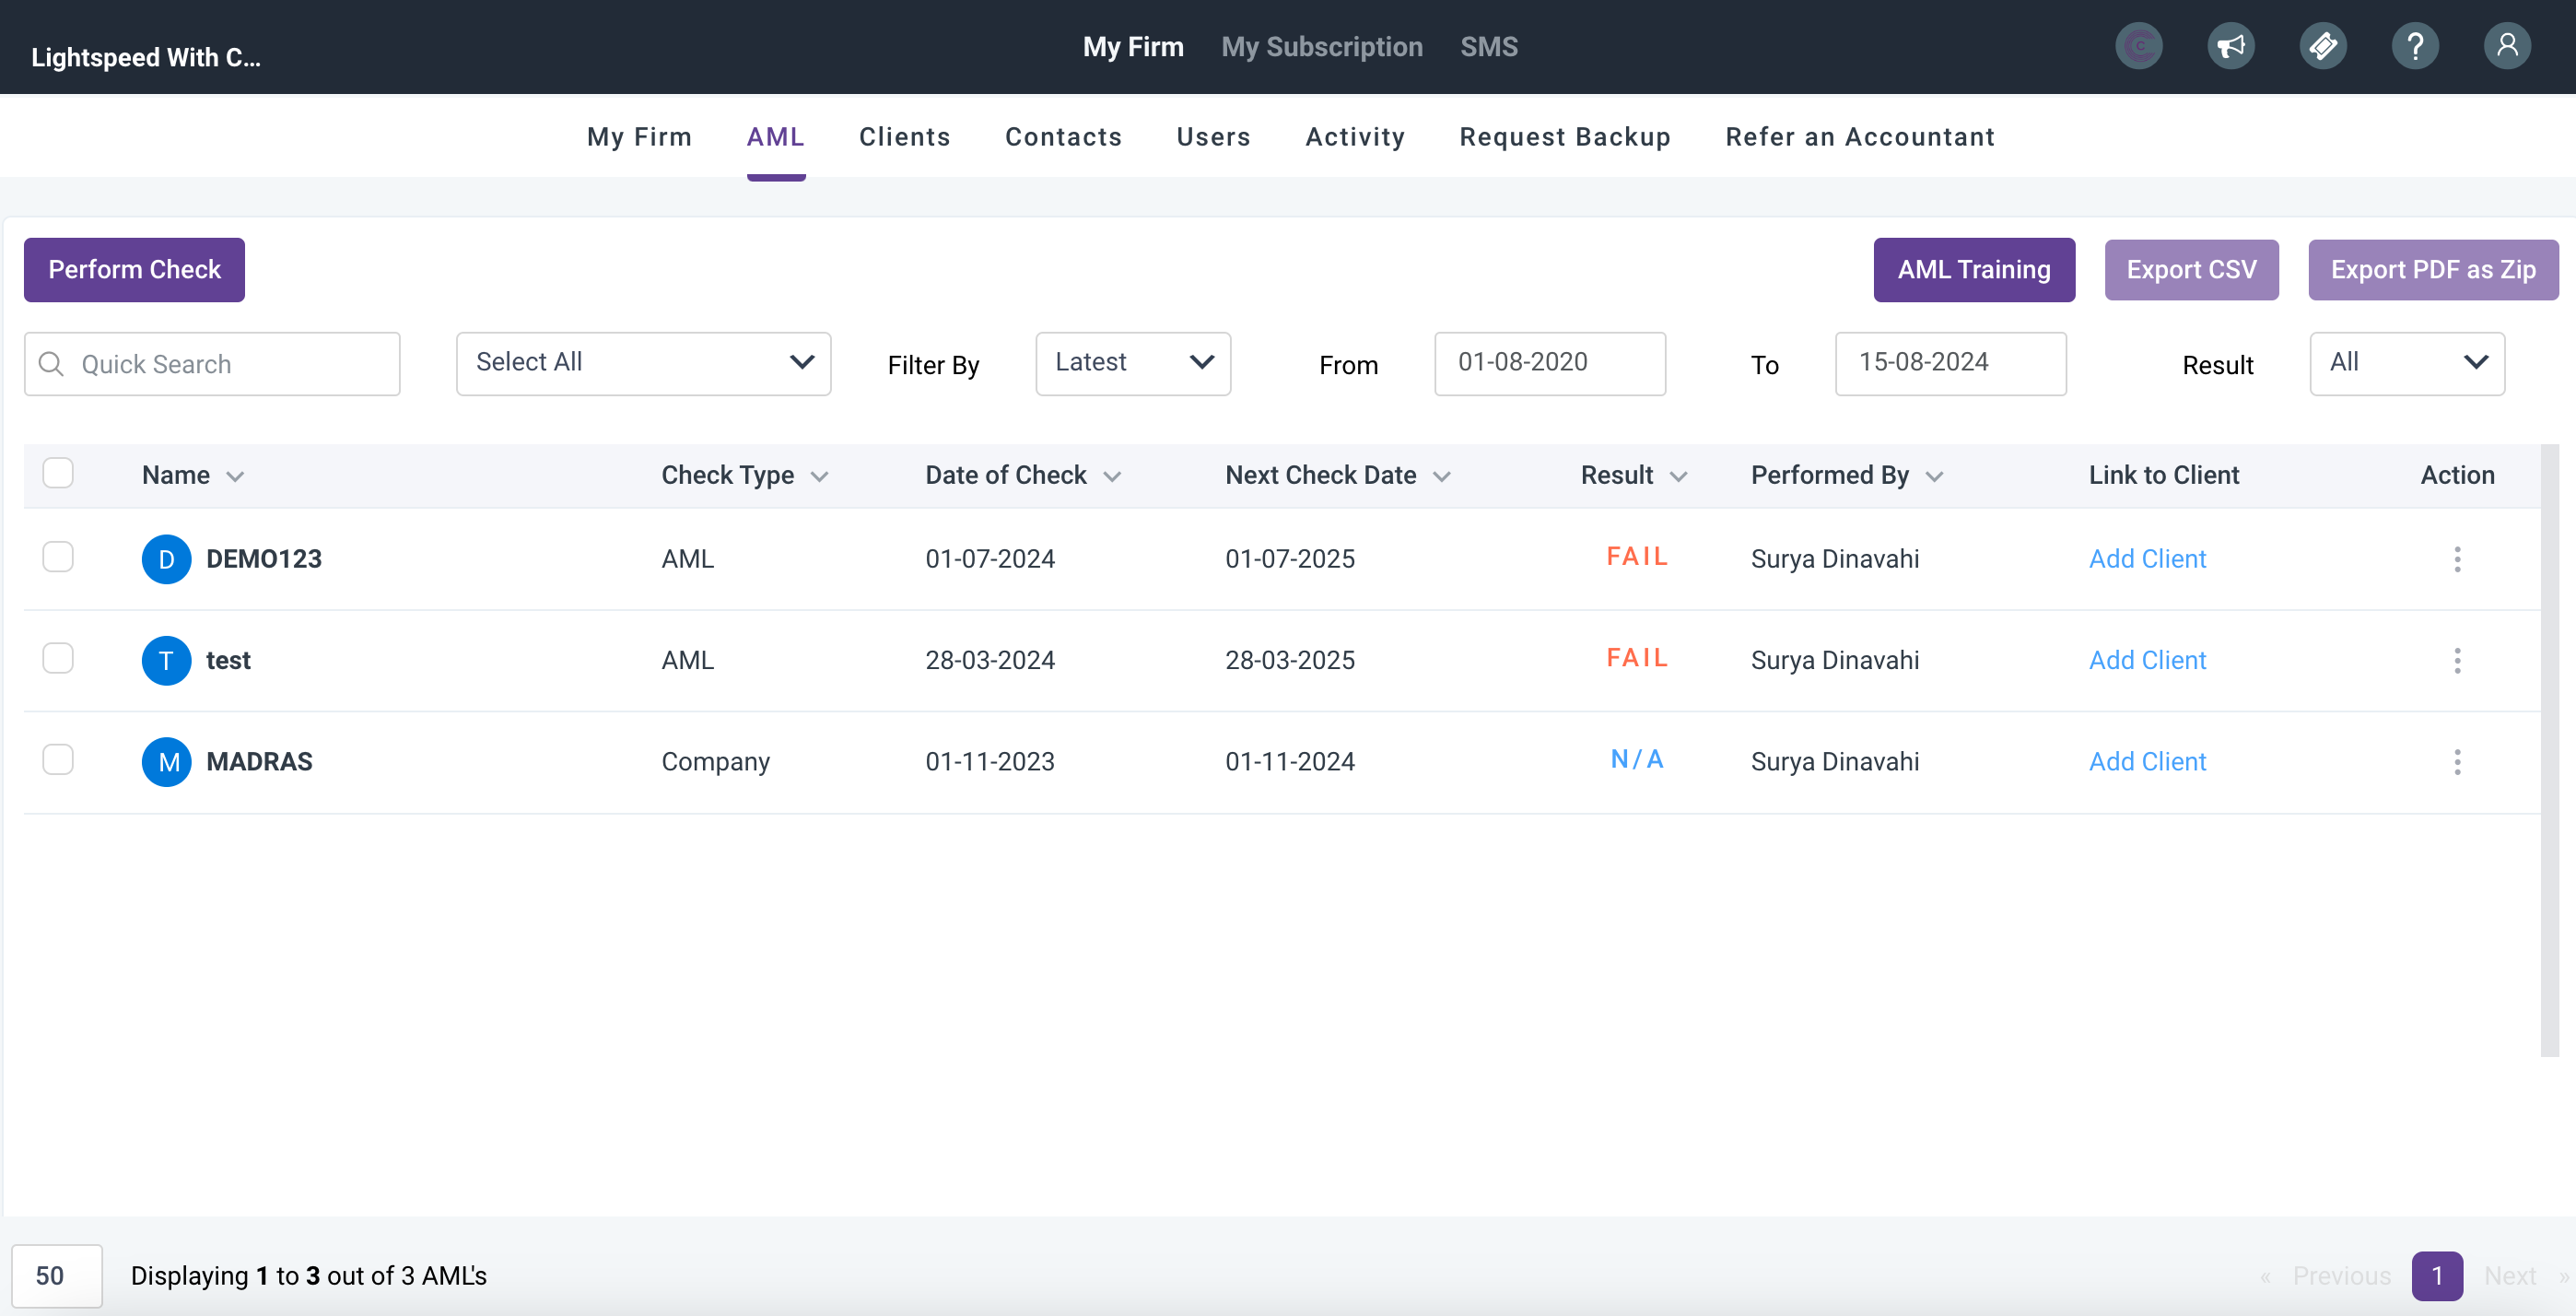Expand the Latest filter dropdown

[x=1132, y=363]
